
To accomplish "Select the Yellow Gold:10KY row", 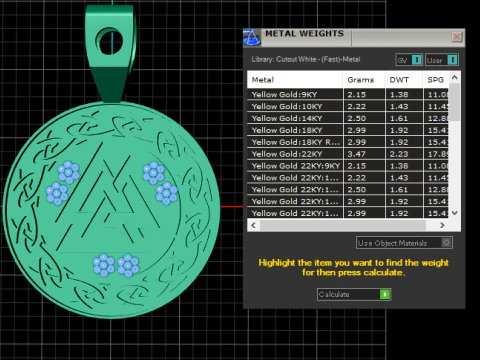I will coord(348,106).
